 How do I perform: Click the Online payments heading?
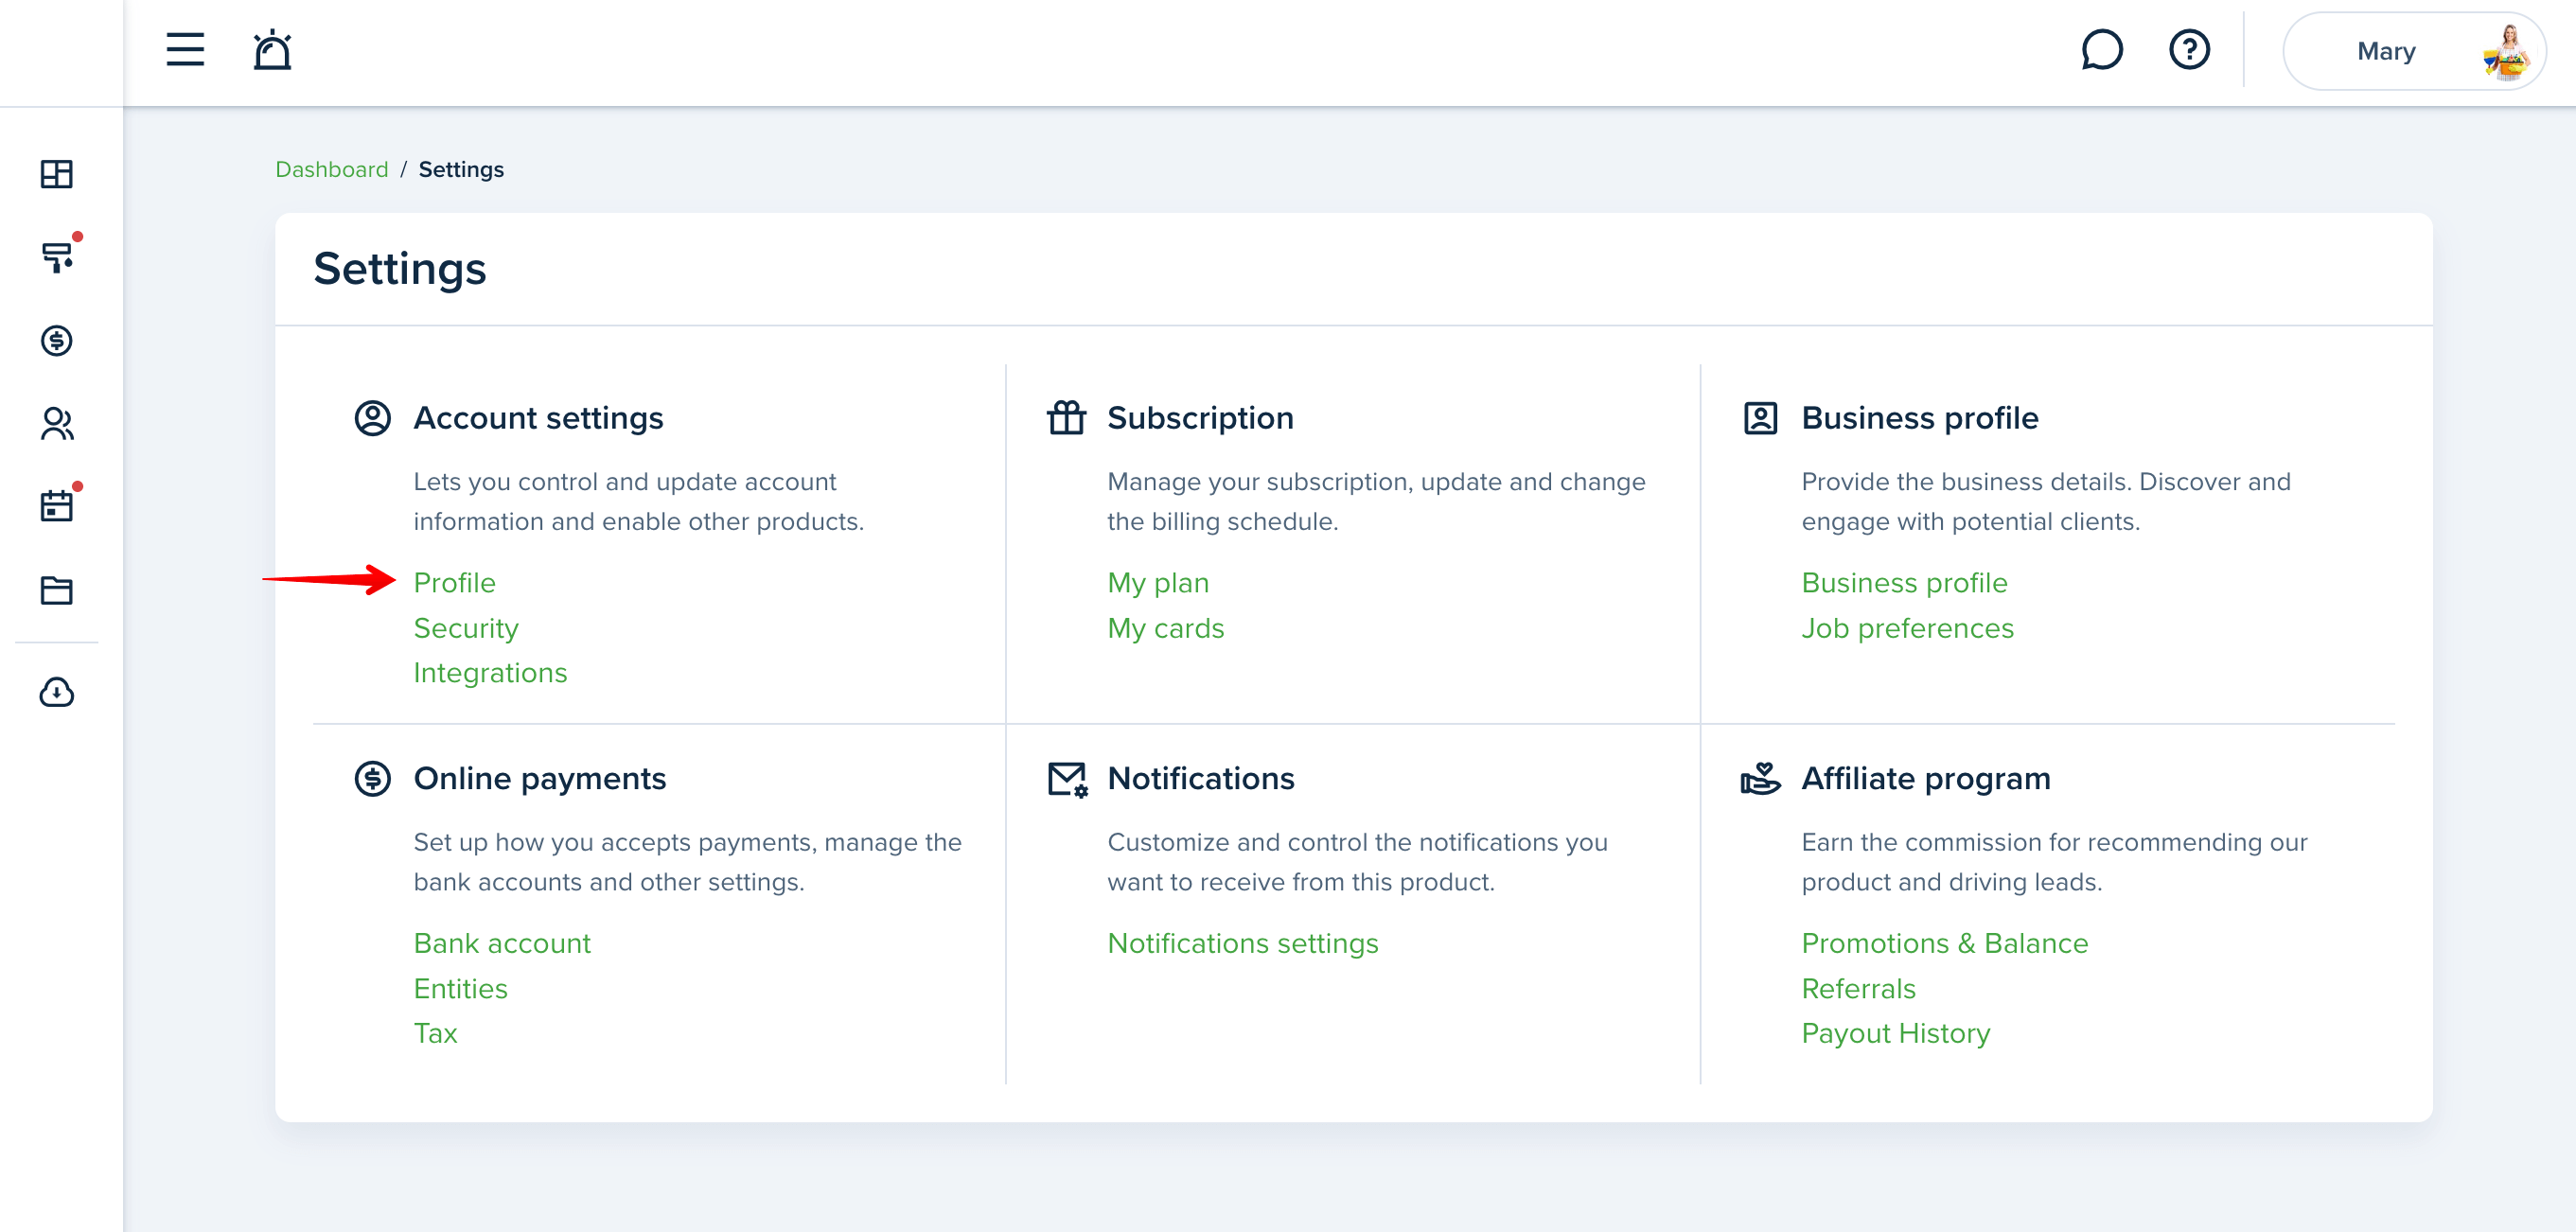[x=540, y=779]
